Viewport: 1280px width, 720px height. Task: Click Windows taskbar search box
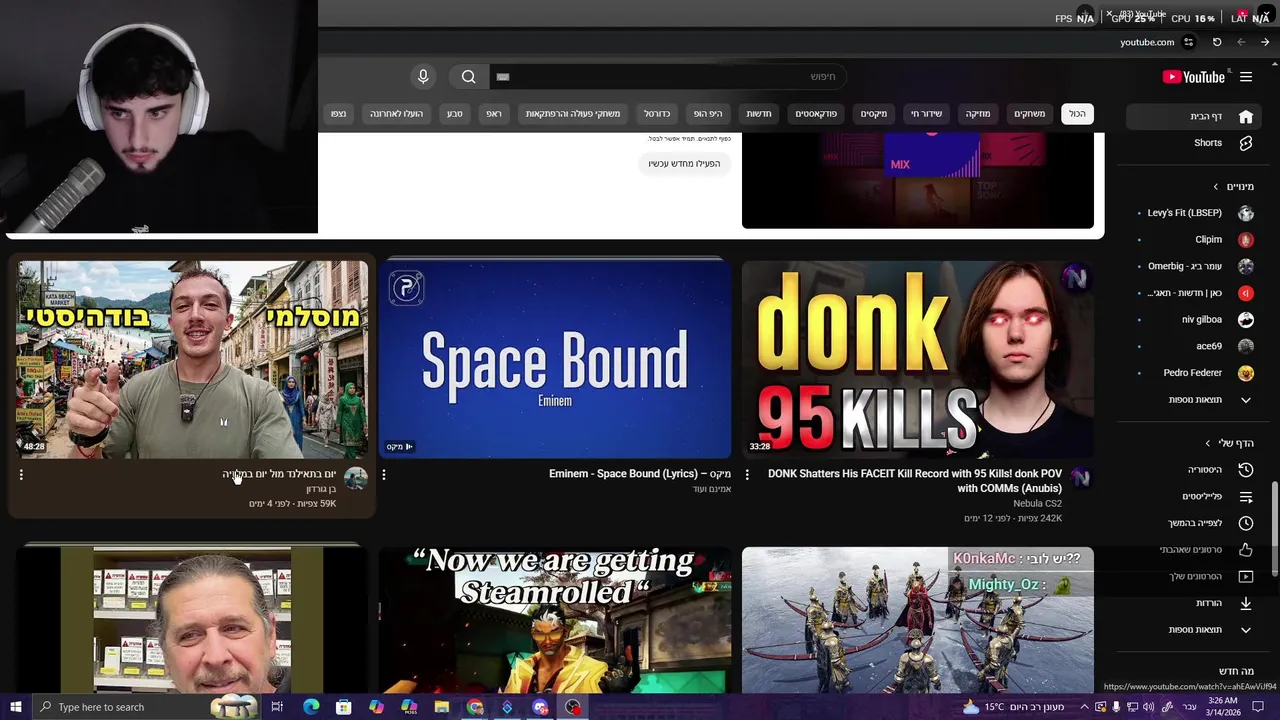tap(145, 707)
